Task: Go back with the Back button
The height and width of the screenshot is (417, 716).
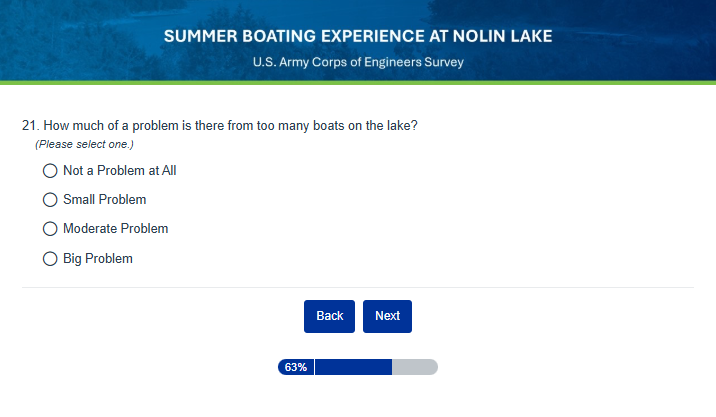Action: (329, 316)
